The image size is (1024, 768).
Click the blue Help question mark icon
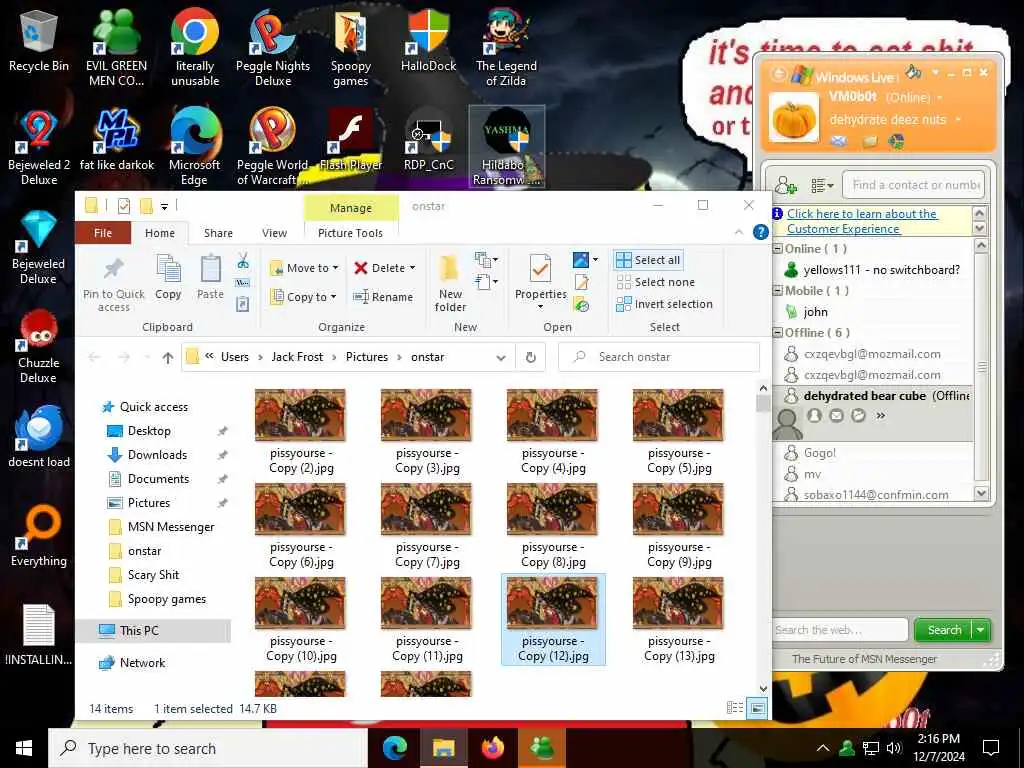pos(760,232)
